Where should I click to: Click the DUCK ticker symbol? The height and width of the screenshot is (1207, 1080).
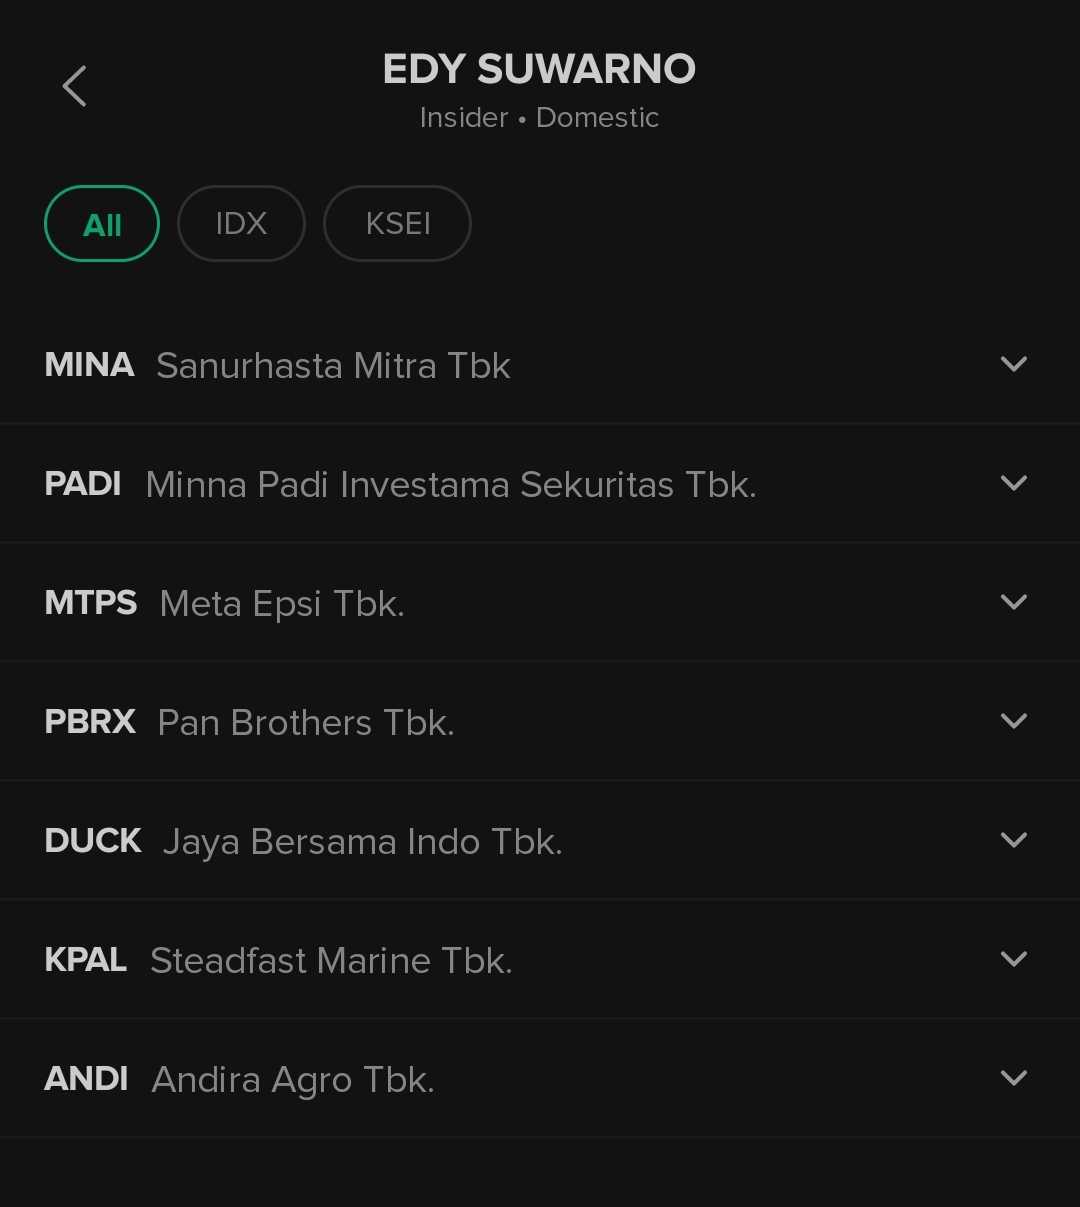click(93, 841)
